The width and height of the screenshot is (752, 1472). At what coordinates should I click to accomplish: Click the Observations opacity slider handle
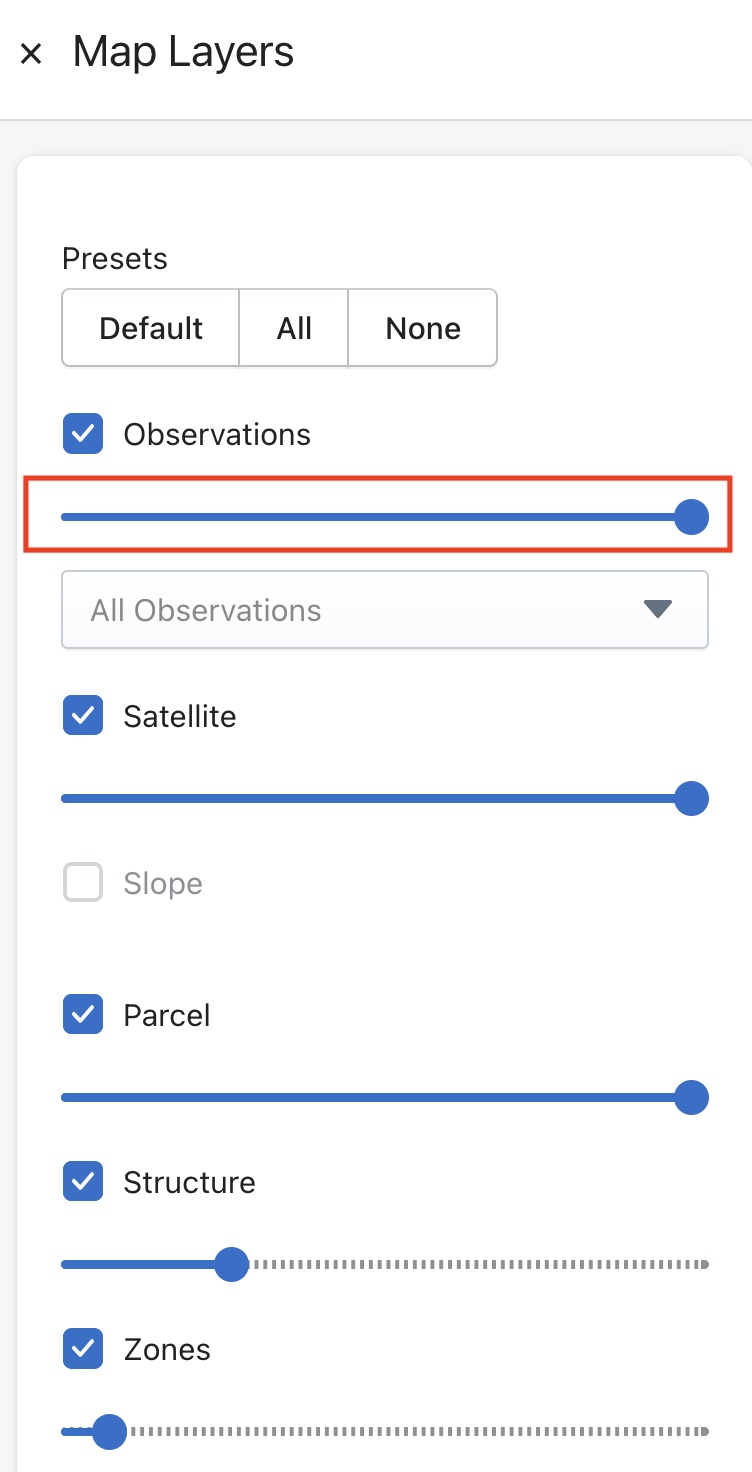click(x=691, y=517)
